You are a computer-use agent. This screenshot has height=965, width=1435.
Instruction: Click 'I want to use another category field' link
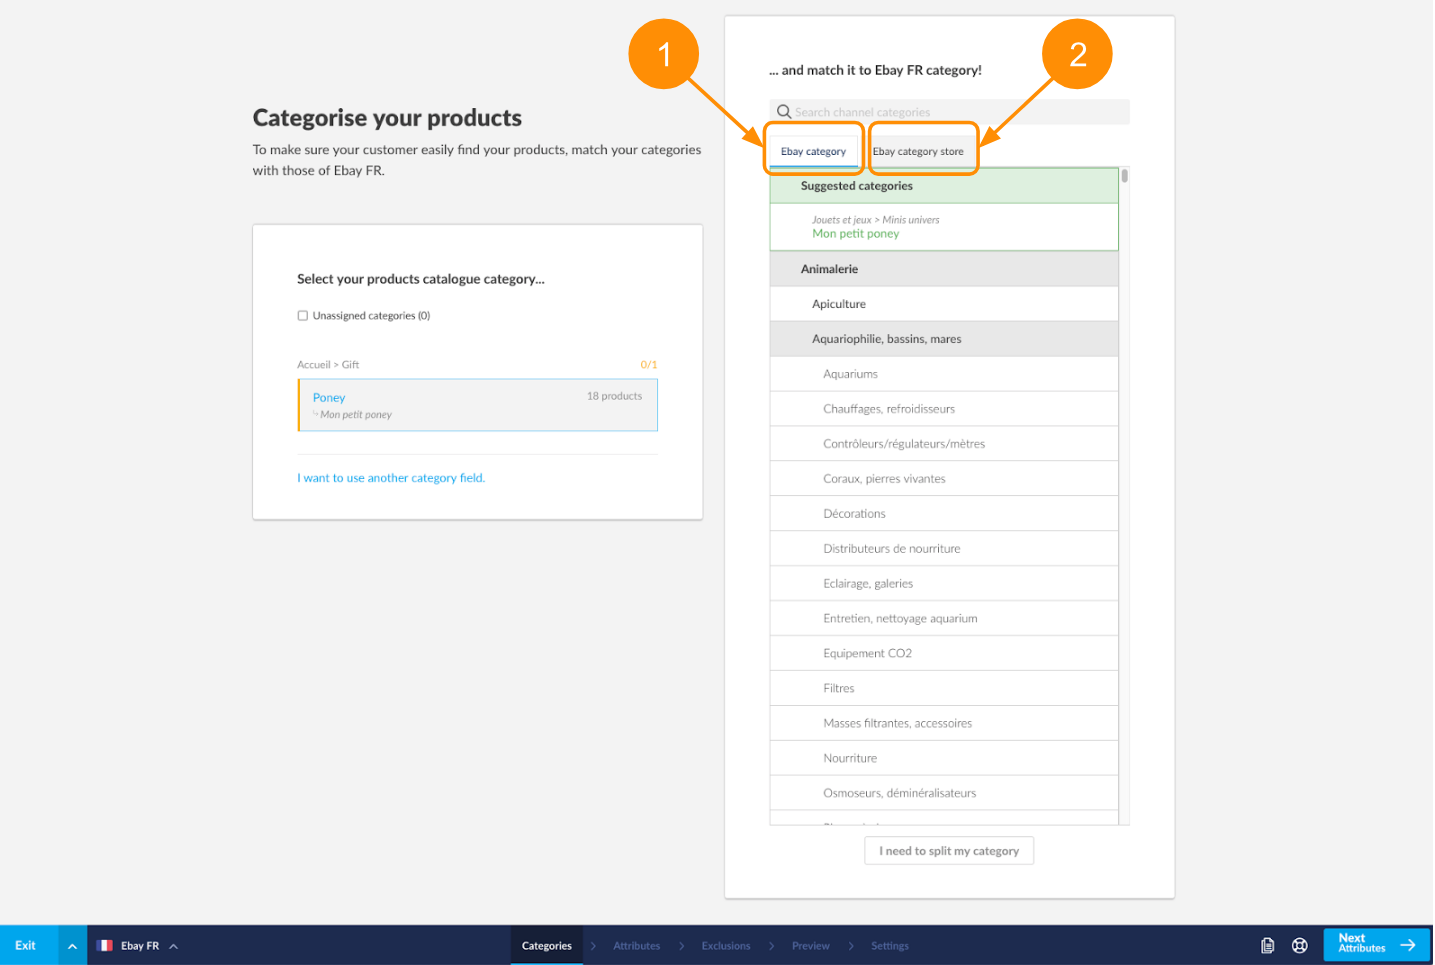(x=391, y=478)
